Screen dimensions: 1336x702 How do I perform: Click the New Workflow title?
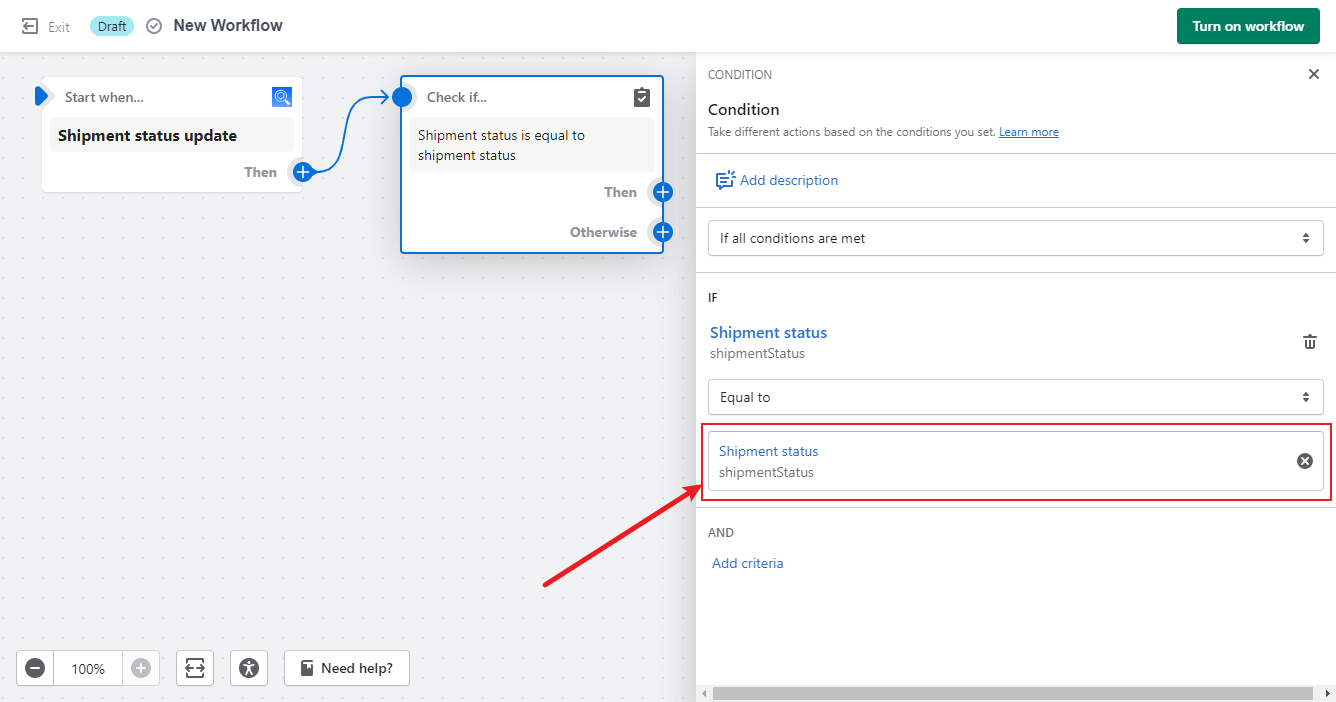point(228,25)
